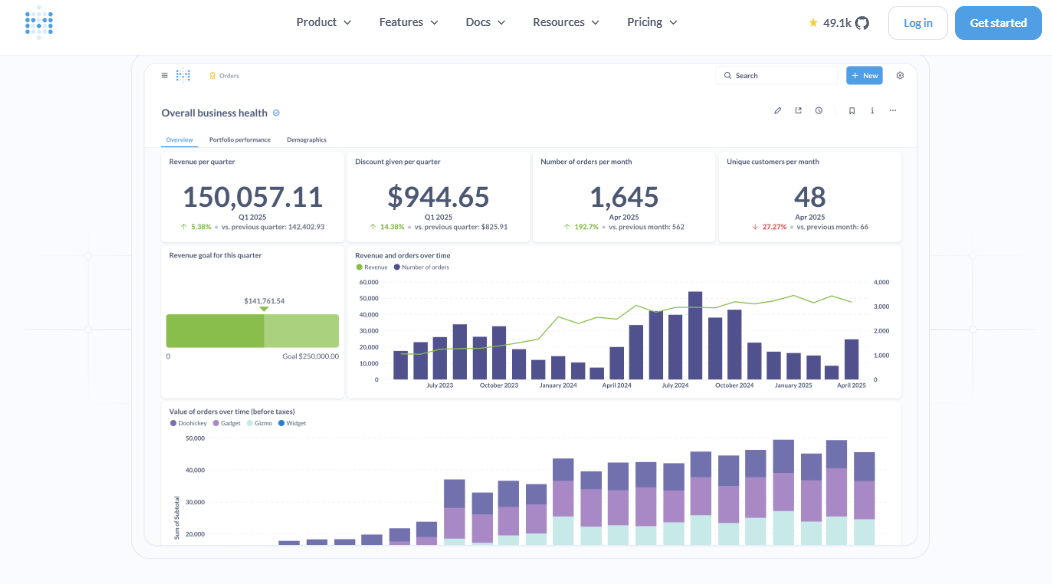
Task: Open the Resources dropdown menu
Action: coord(566,22)
